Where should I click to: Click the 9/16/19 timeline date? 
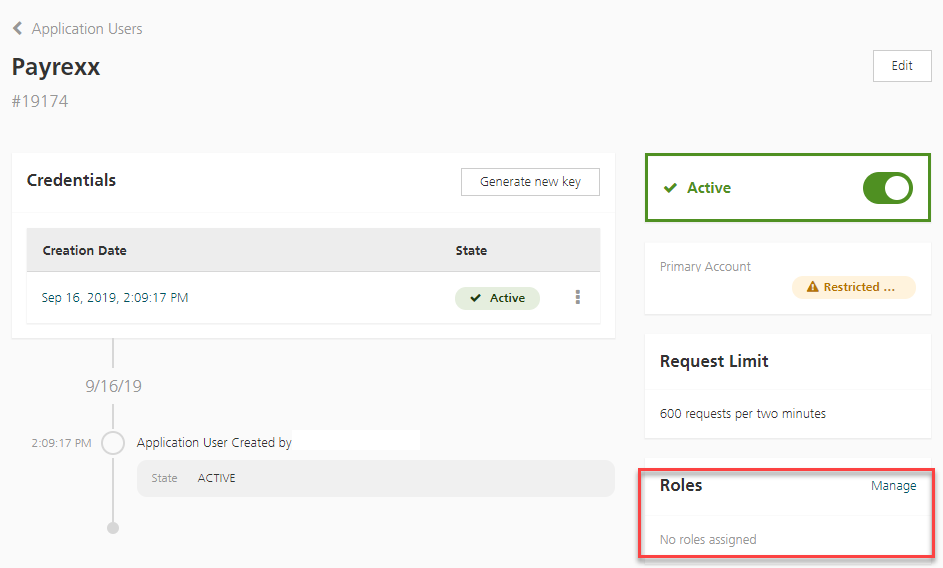(x=113, y=386)
